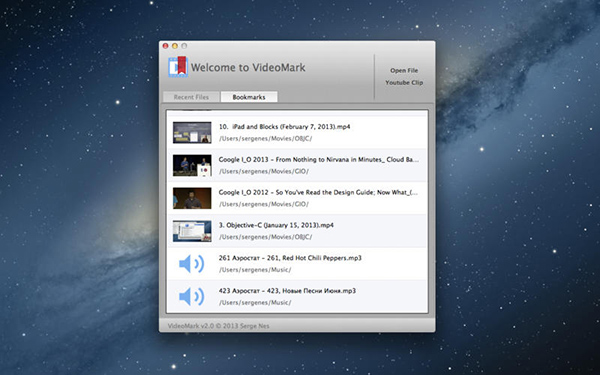
Task: Click the Youtube Clip button
Action: coord(404,83)
